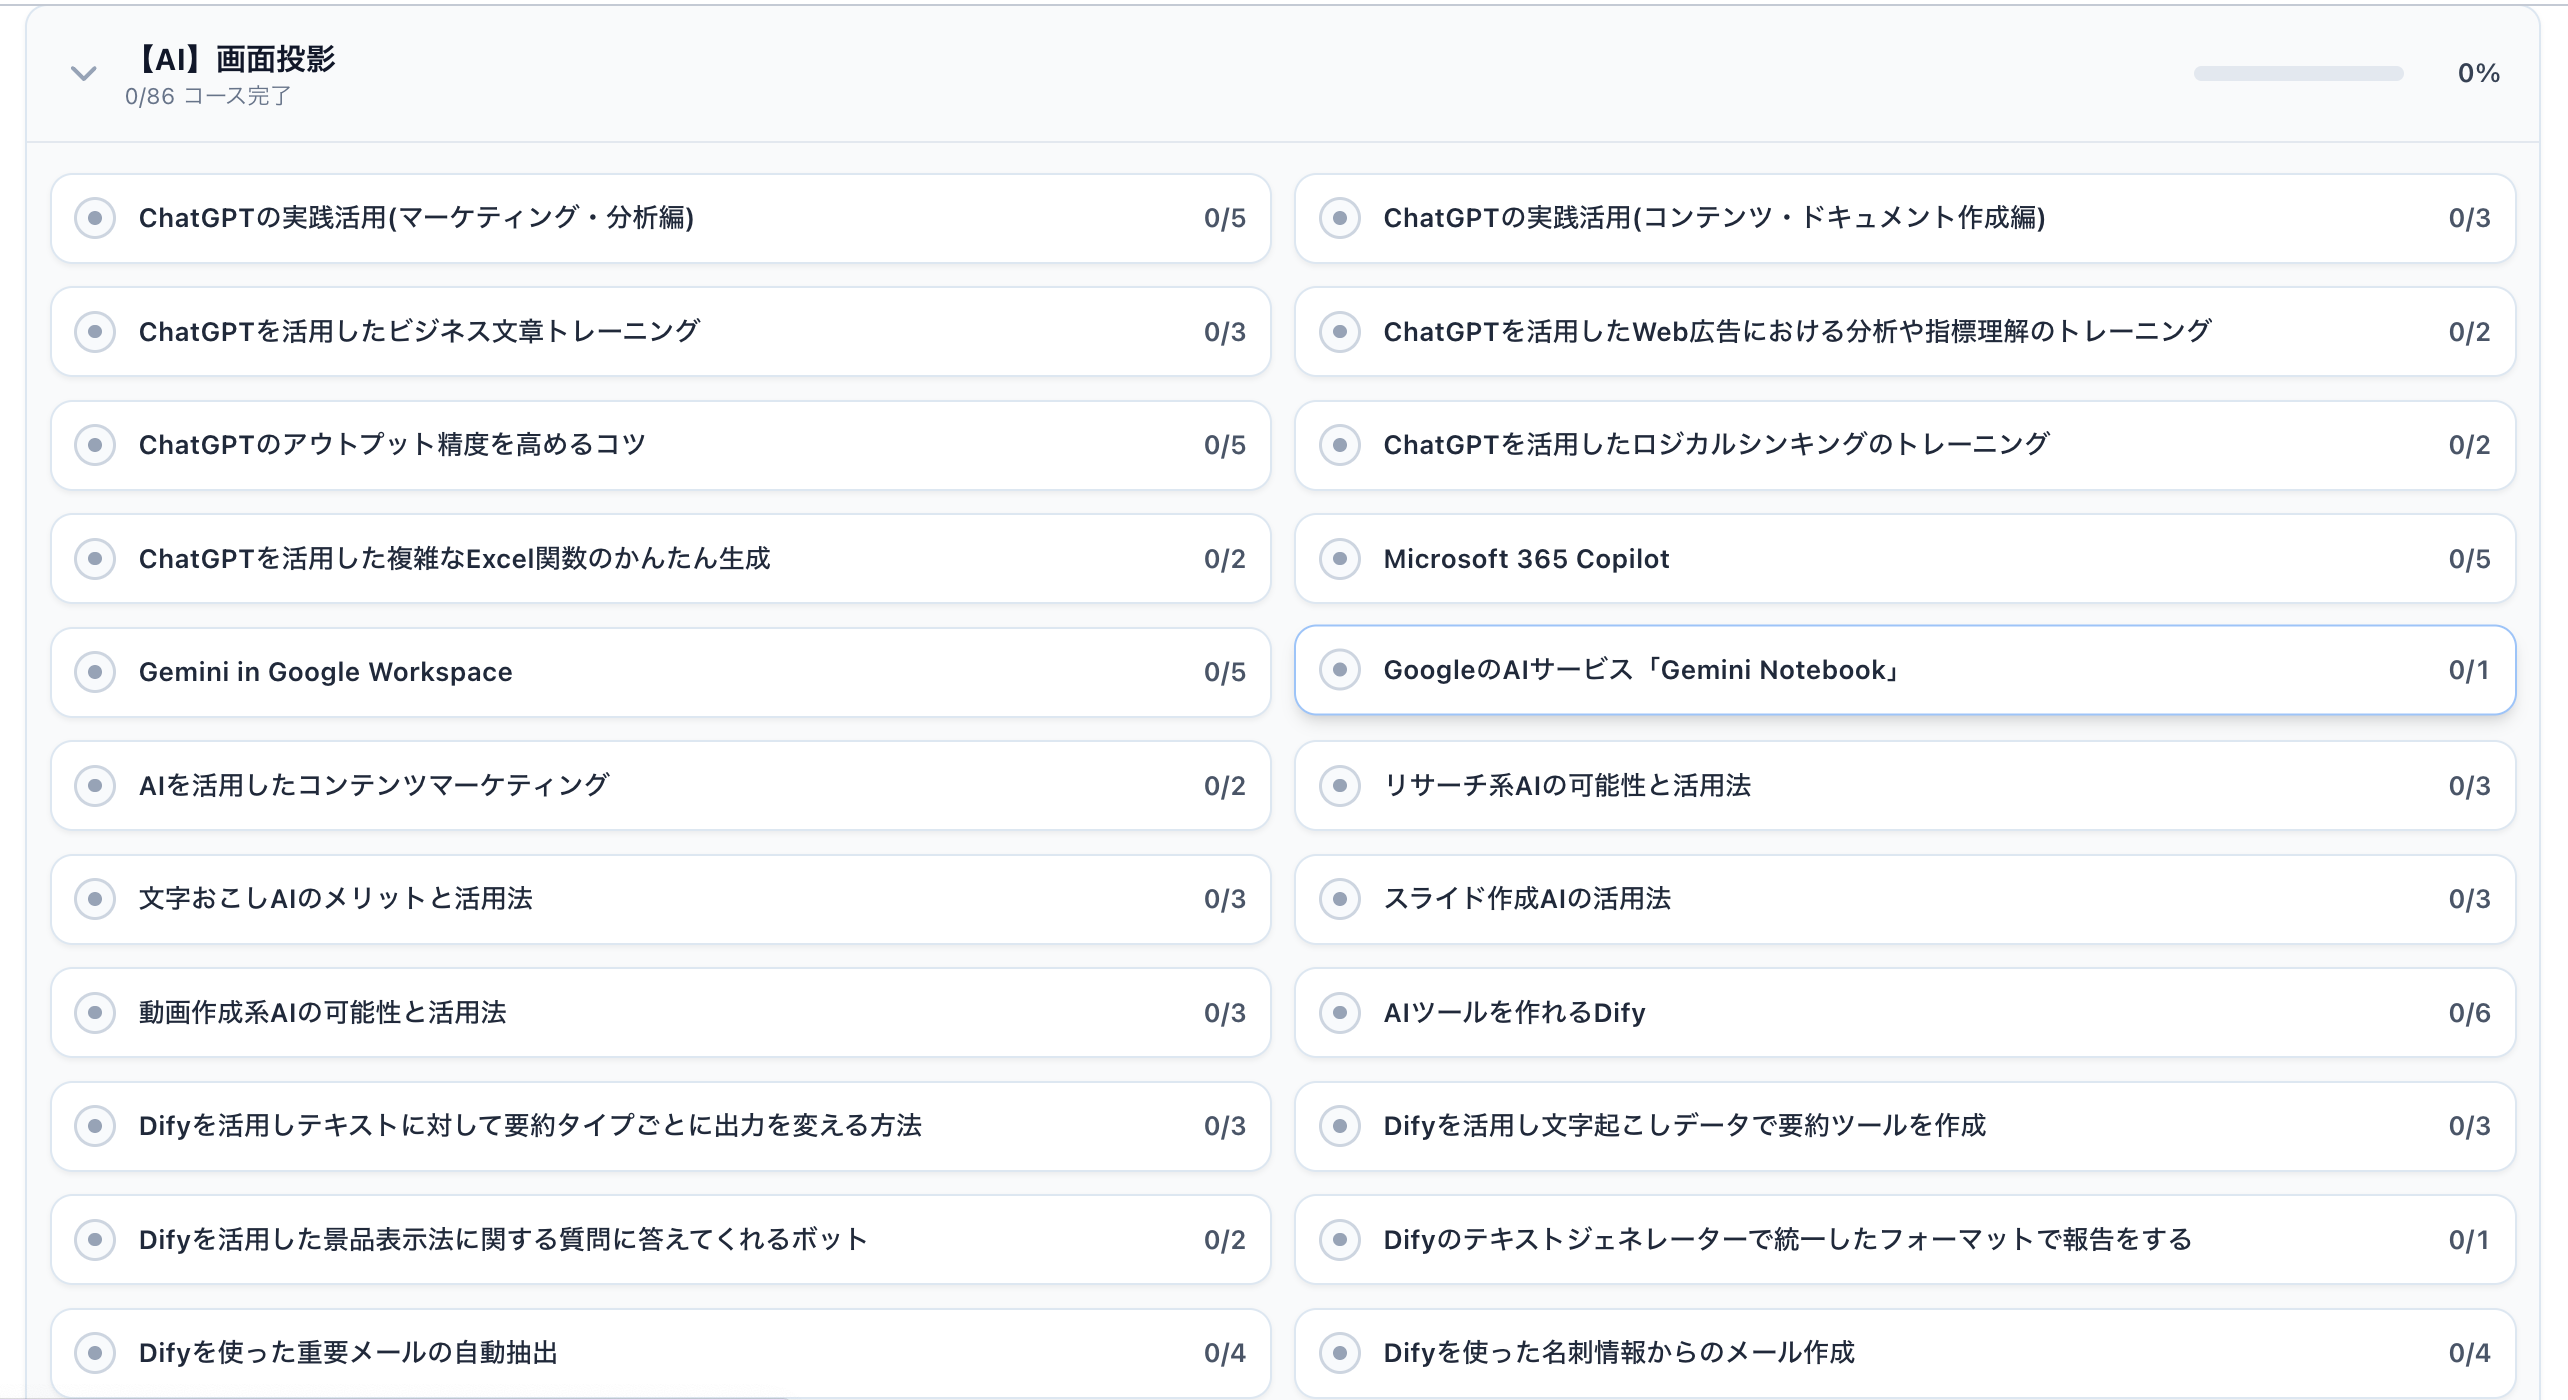2568x1400 pixels.
Task: Click status circle for Difyを使った名刺情報からのメール作成
Action: point(1340,1353)
